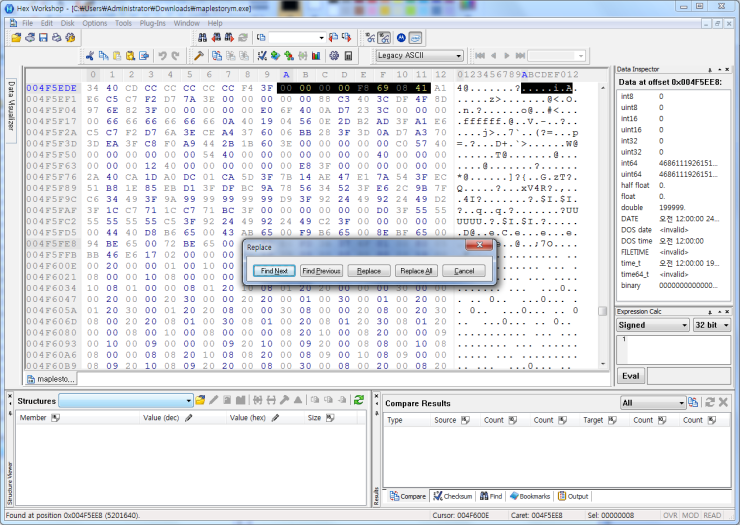Open the Tools menu
The width and height of the screenshot is (740, 525).
[124, 23]
